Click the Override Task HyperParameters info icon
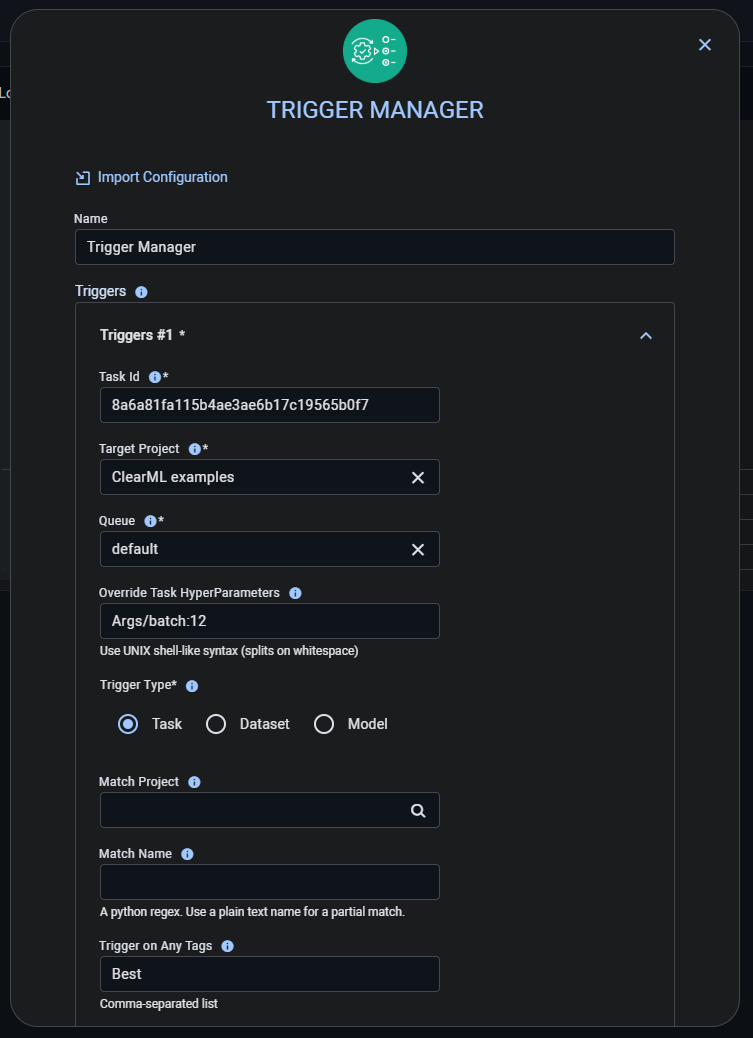The image size is (753, 1038). [295, 593]
